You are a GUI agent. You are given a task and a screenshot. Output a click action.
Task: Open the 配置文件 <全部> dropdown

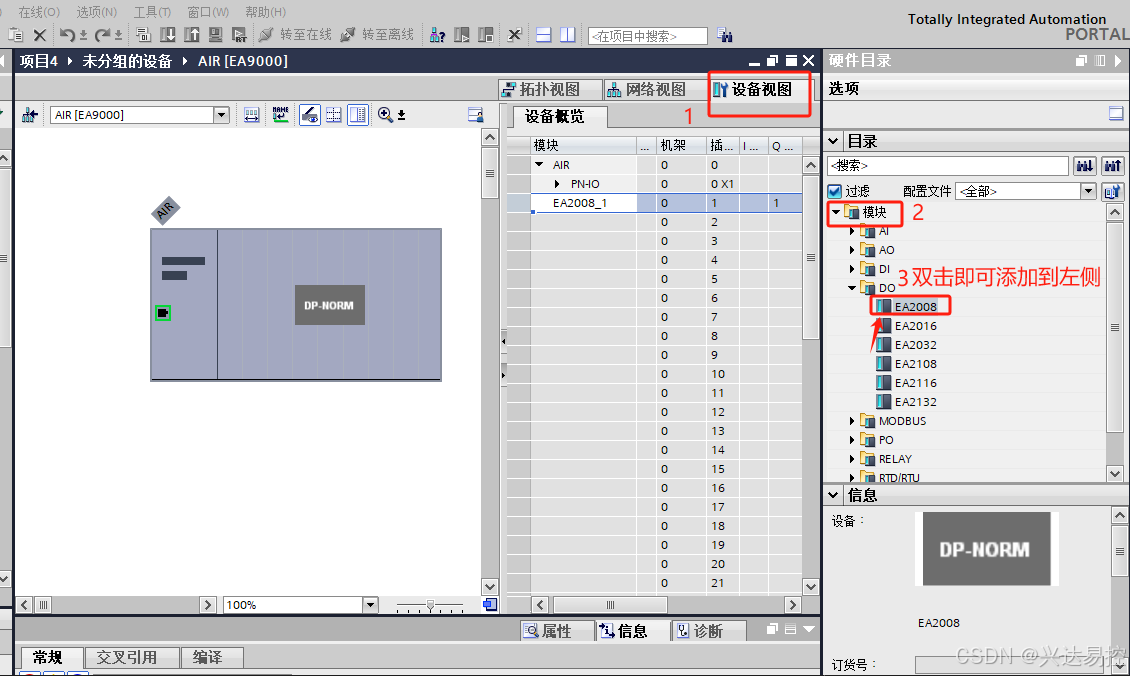(x=1088, y=191)
